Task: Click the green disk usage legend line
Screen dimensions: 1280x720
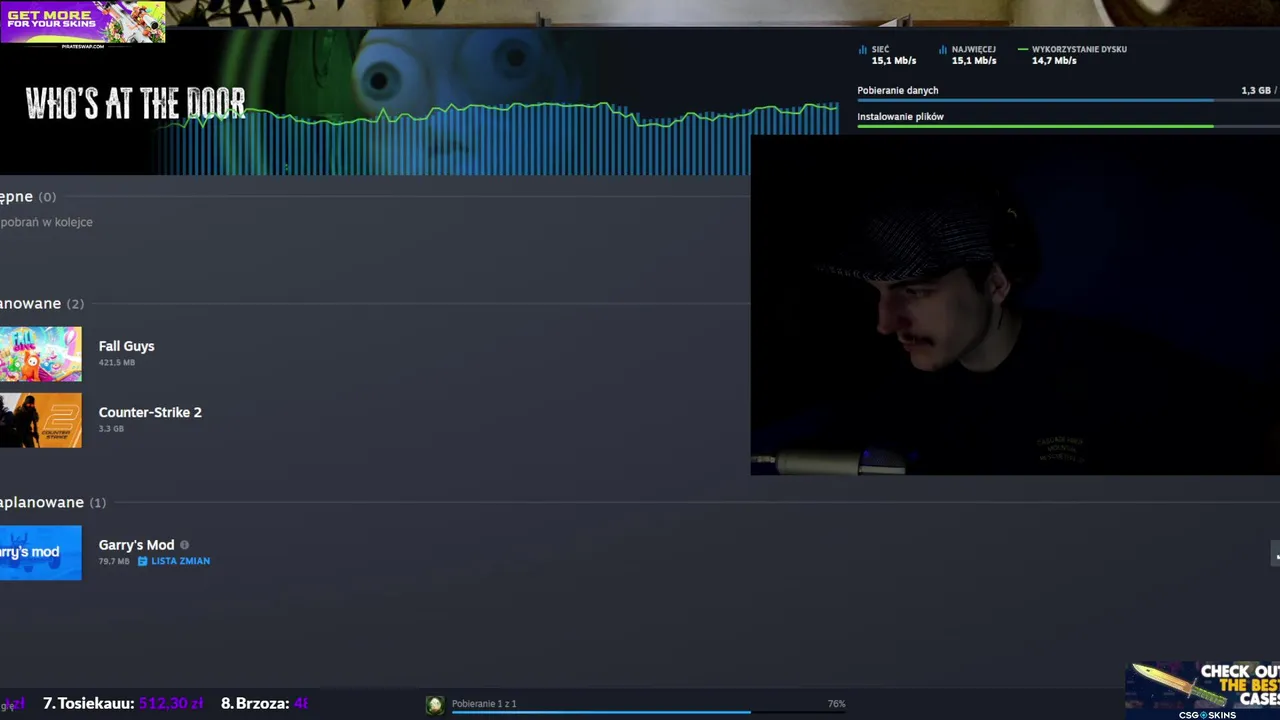Action: 1023,49
